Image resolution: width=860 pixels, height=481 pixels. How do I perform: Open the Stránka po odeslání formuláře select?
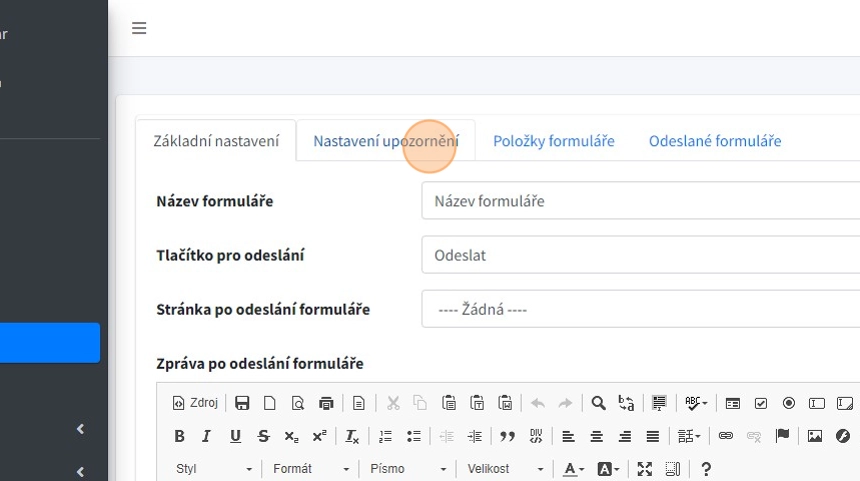pos(640,309)
